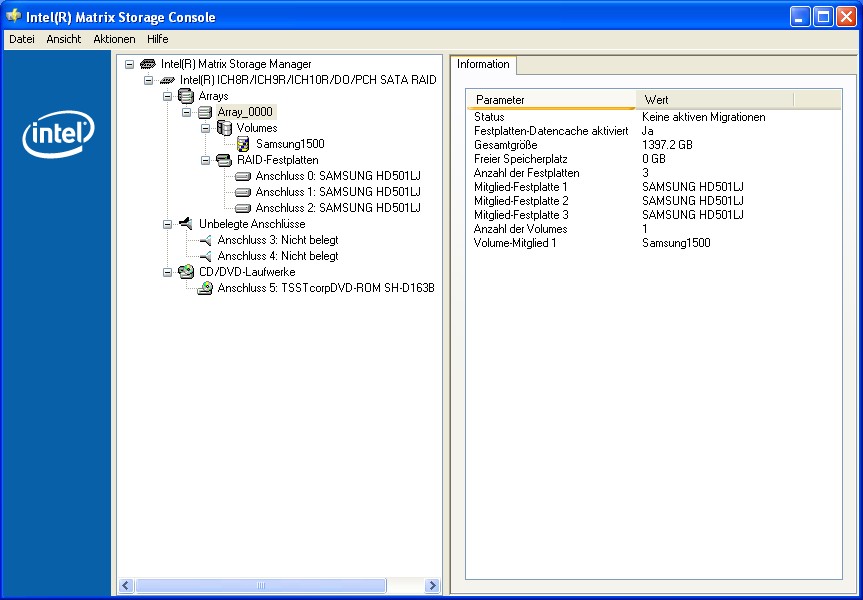This screenshot has width=863, height=600.
Task: Select the RAID-Festplatten tree label
Action: (277, 160)
